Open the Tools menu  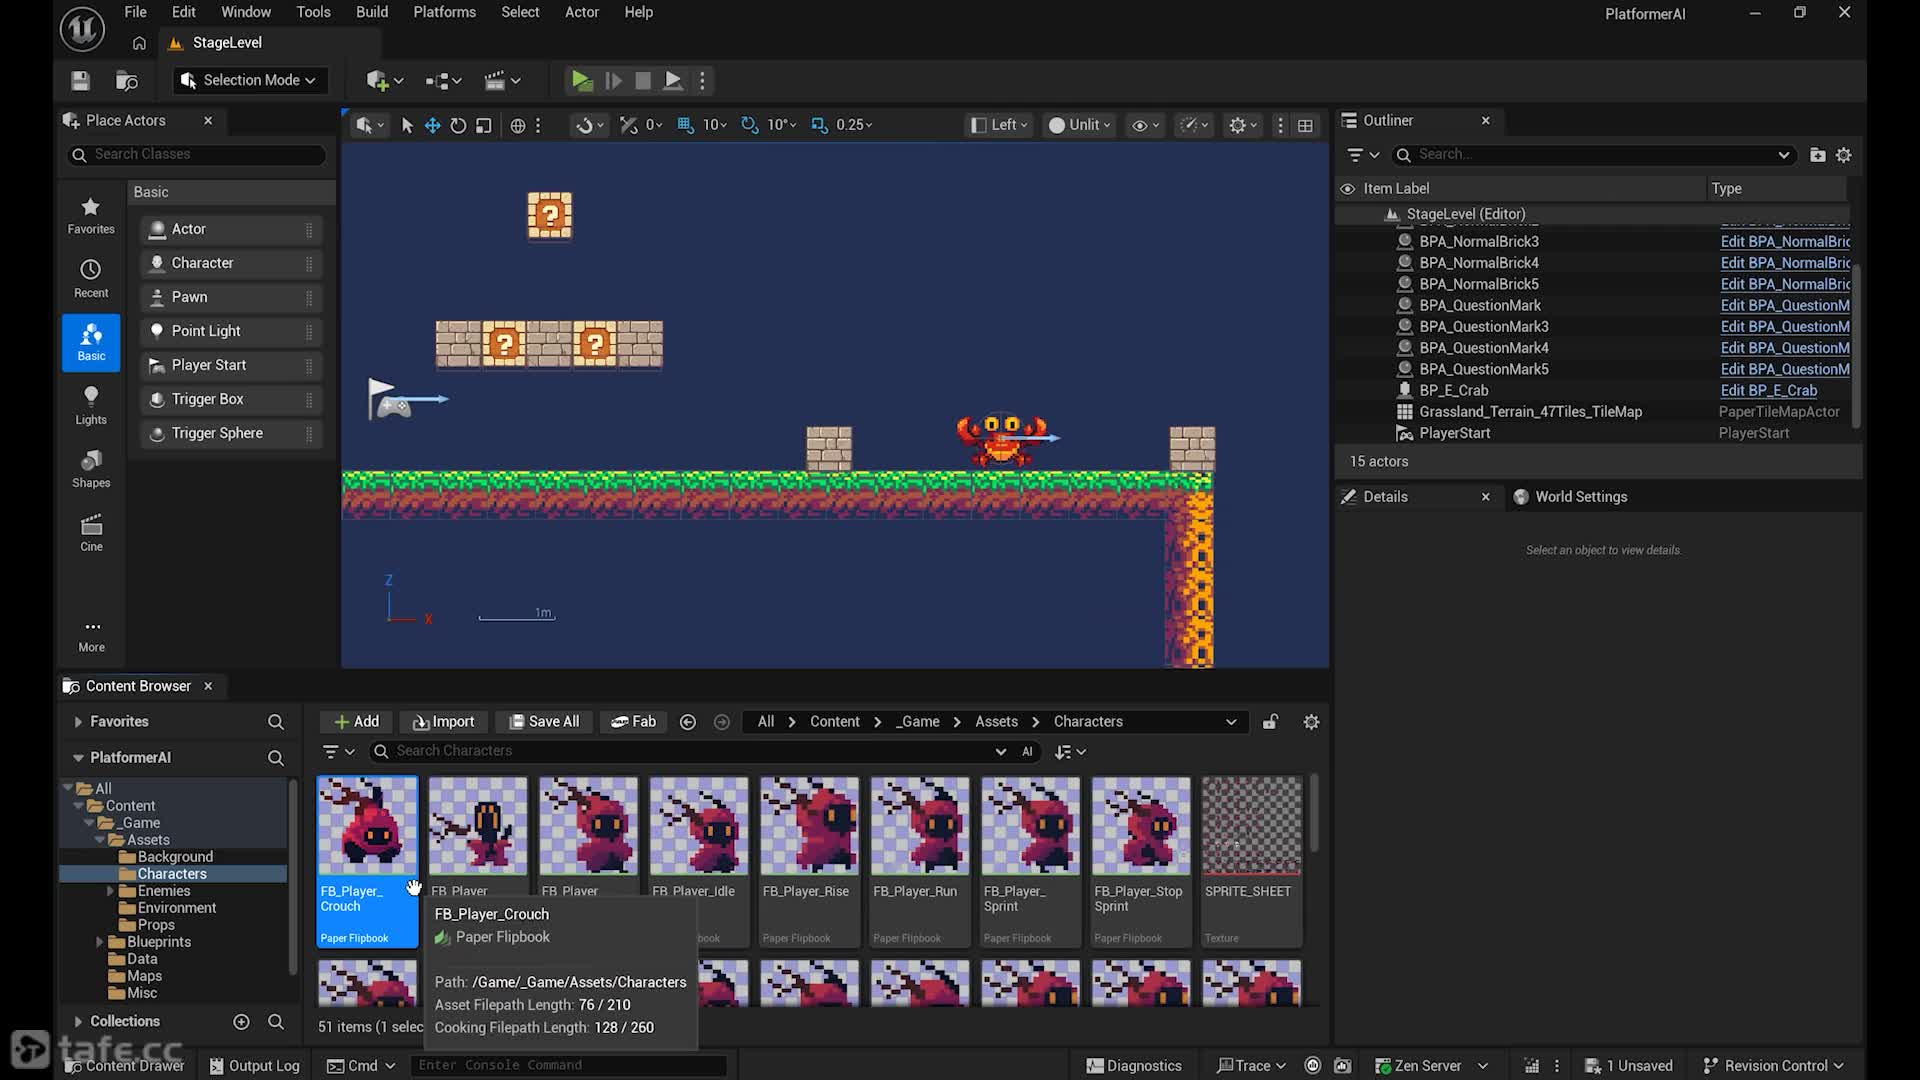click(x=313, y=12)
